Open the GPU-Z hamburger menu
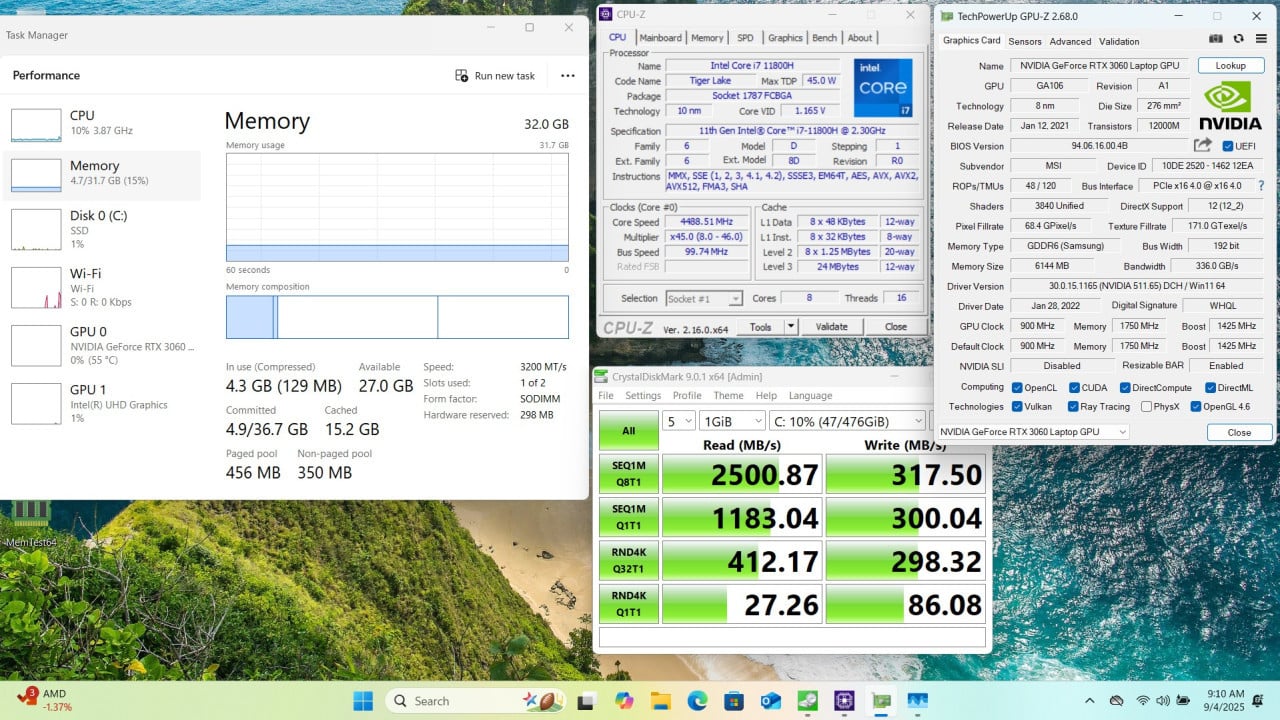The width and height of the screenshot is (1280, 720). pyautogui.click(x=1259, y=39)
